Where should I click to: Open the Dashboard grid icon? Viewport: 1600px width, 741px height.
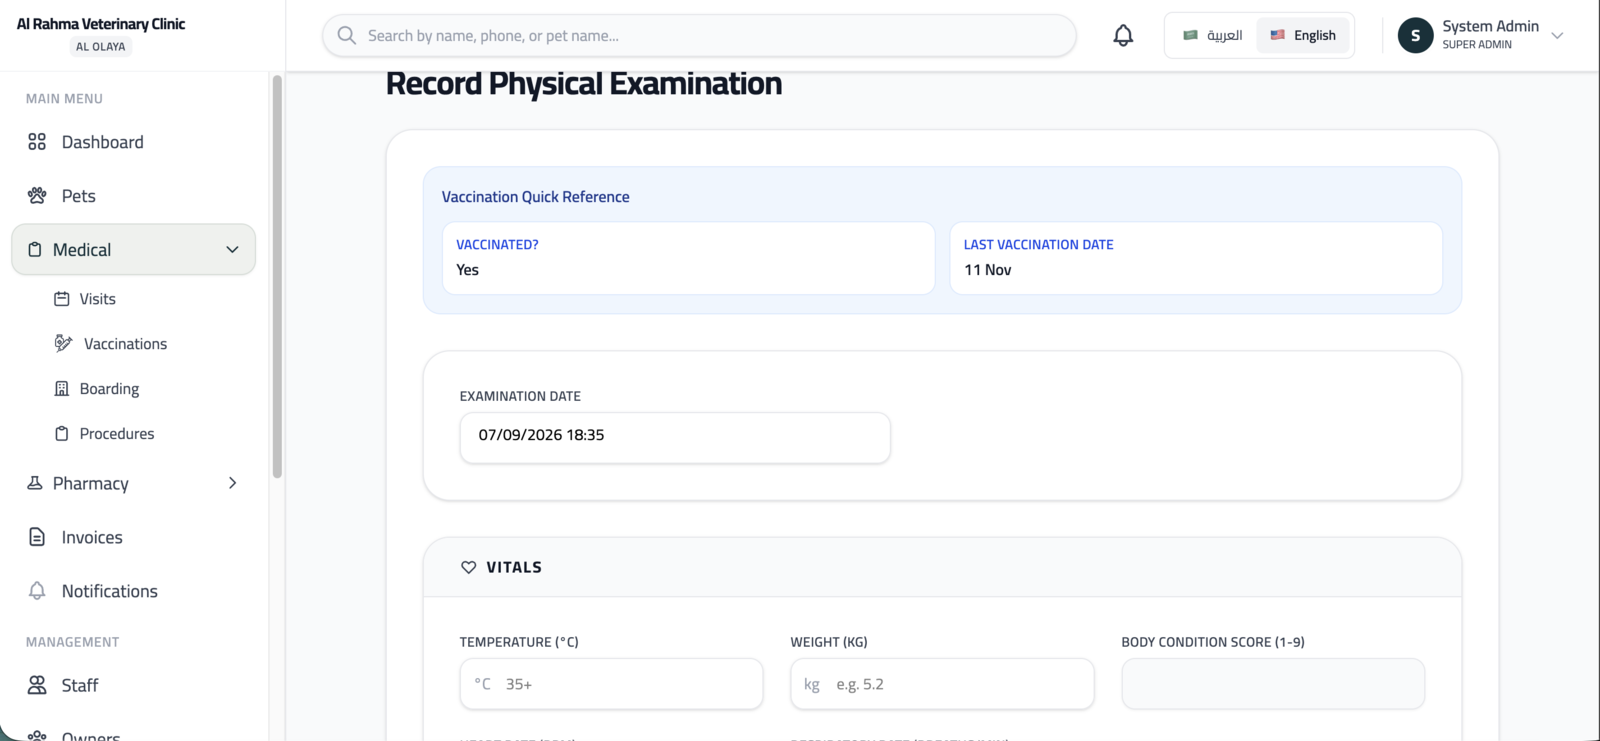tap(37, 142)
